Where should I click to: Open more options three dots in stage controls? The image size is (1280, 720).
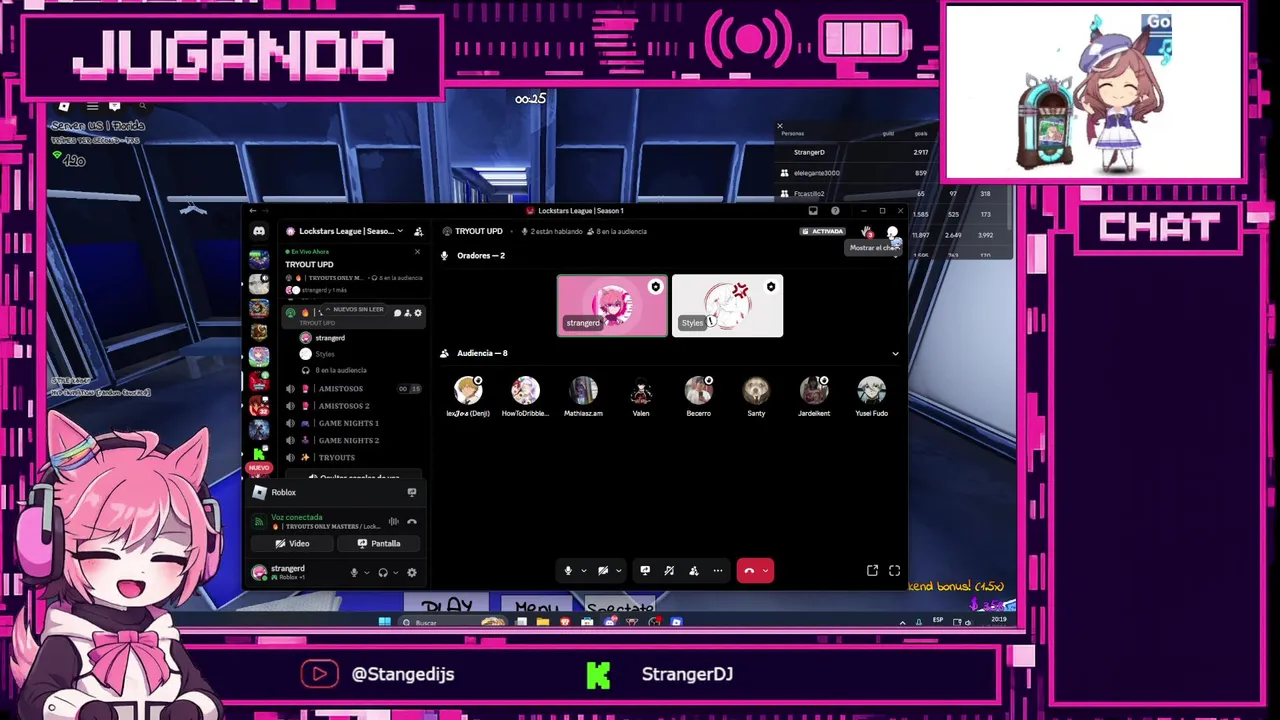[717, 570]
